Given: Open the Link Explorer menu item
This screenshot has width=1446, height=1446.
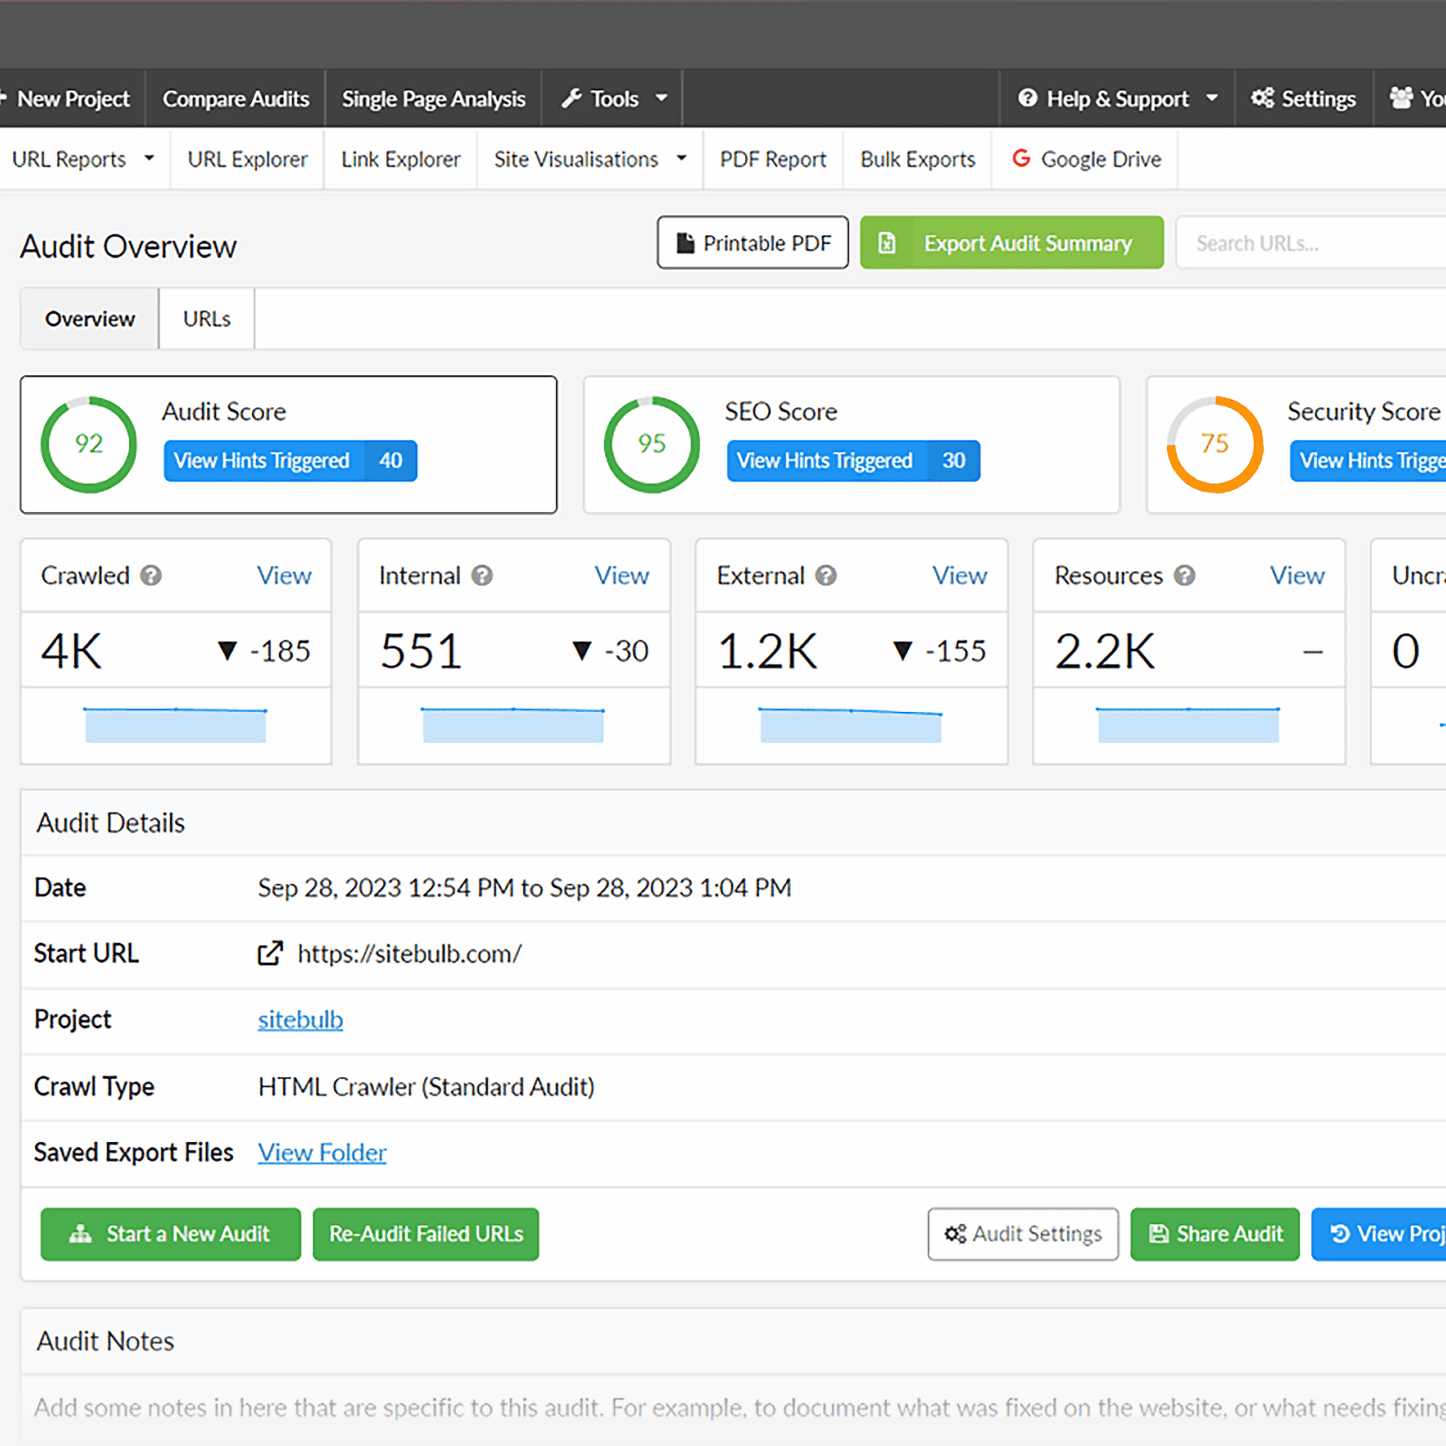Looking at the screenshot, I should [400, 159].
